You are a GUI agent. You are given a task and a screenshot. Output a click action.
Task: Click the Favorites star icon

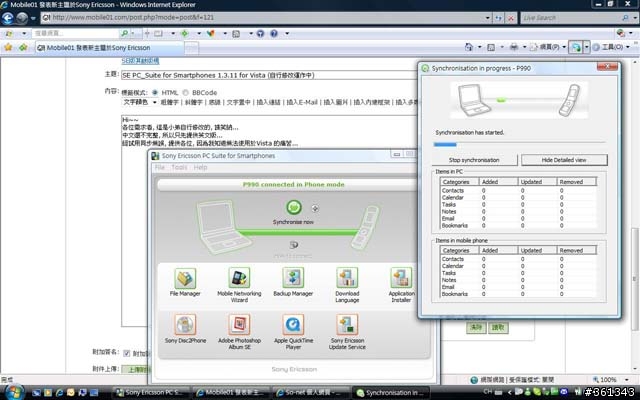(x=8, y=47)
